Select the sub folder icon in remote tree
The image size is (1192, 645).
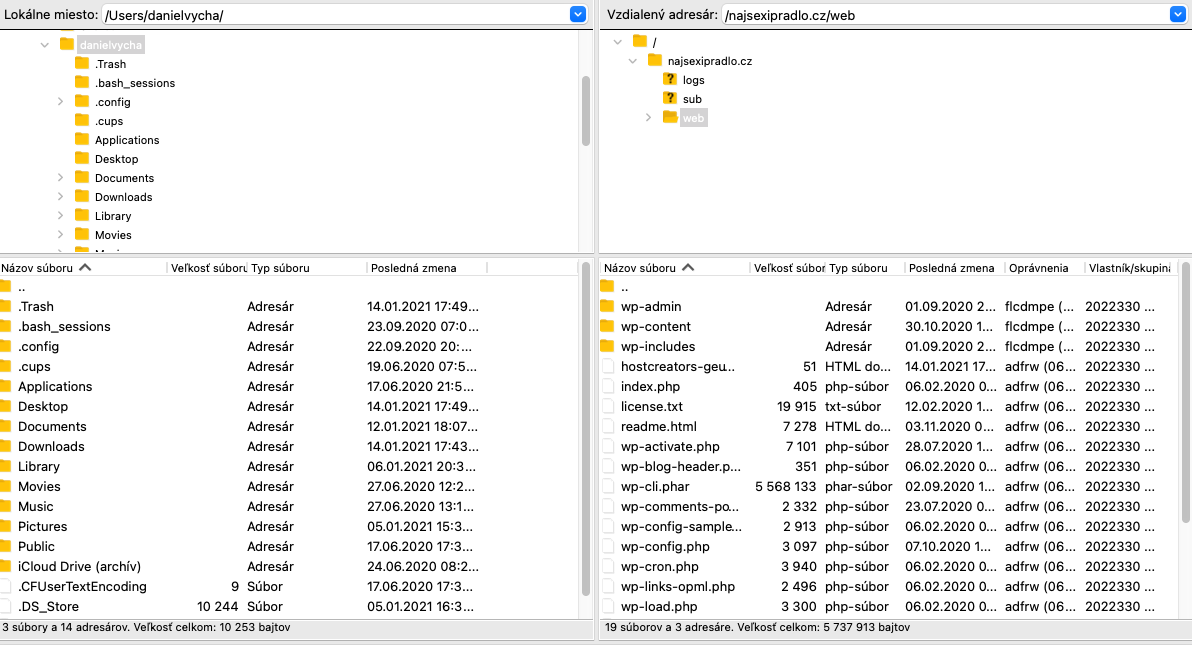[x=670, y=98]
